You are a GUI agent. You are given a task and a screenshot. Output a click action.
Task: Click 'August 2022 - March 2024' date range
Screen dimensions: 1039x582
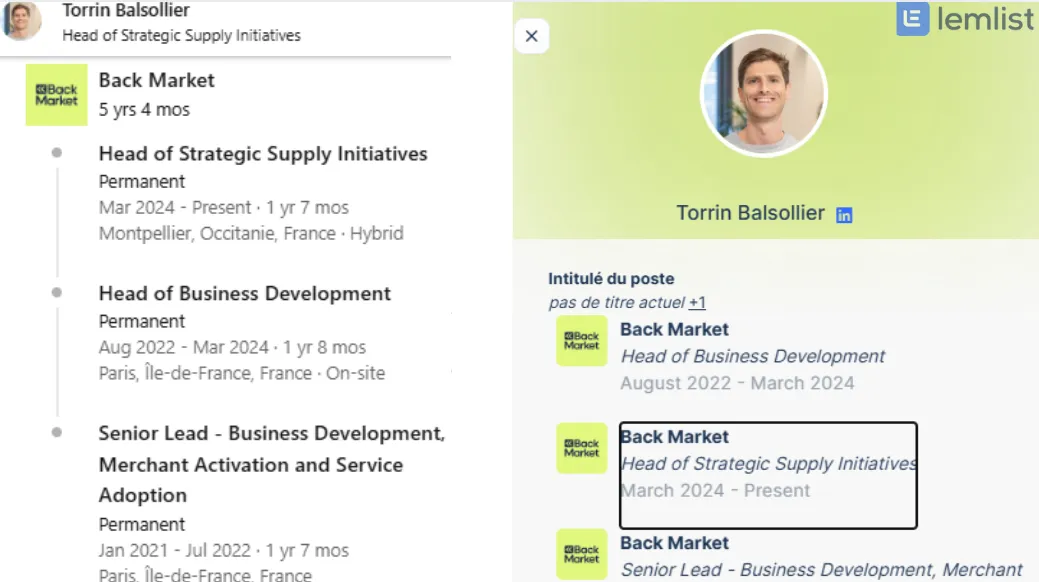coord(738,383)
